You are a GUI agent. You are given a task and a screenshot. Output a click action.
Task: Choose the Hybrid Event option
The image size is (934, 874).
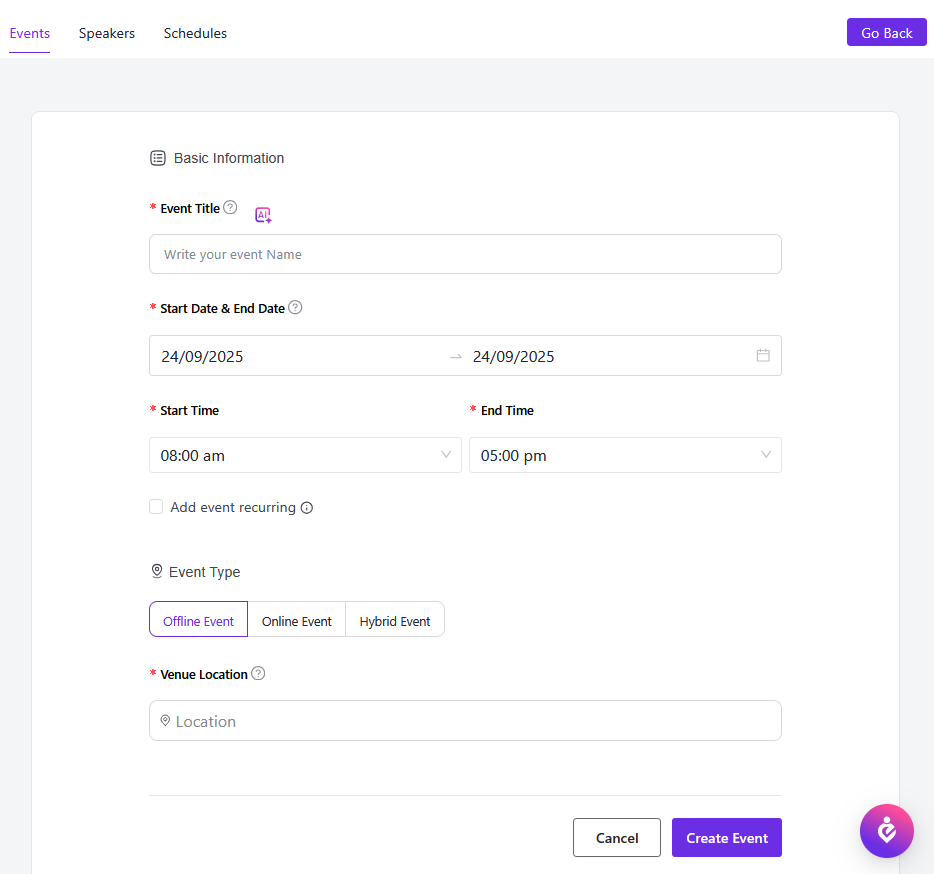[x=395, y=620]
